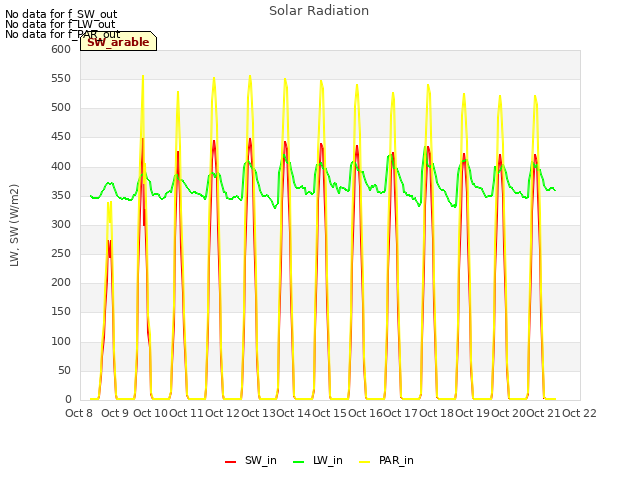Click the Oct 21 x-axis label
This screenshot has height=480, width=640.
pos(544,413)
